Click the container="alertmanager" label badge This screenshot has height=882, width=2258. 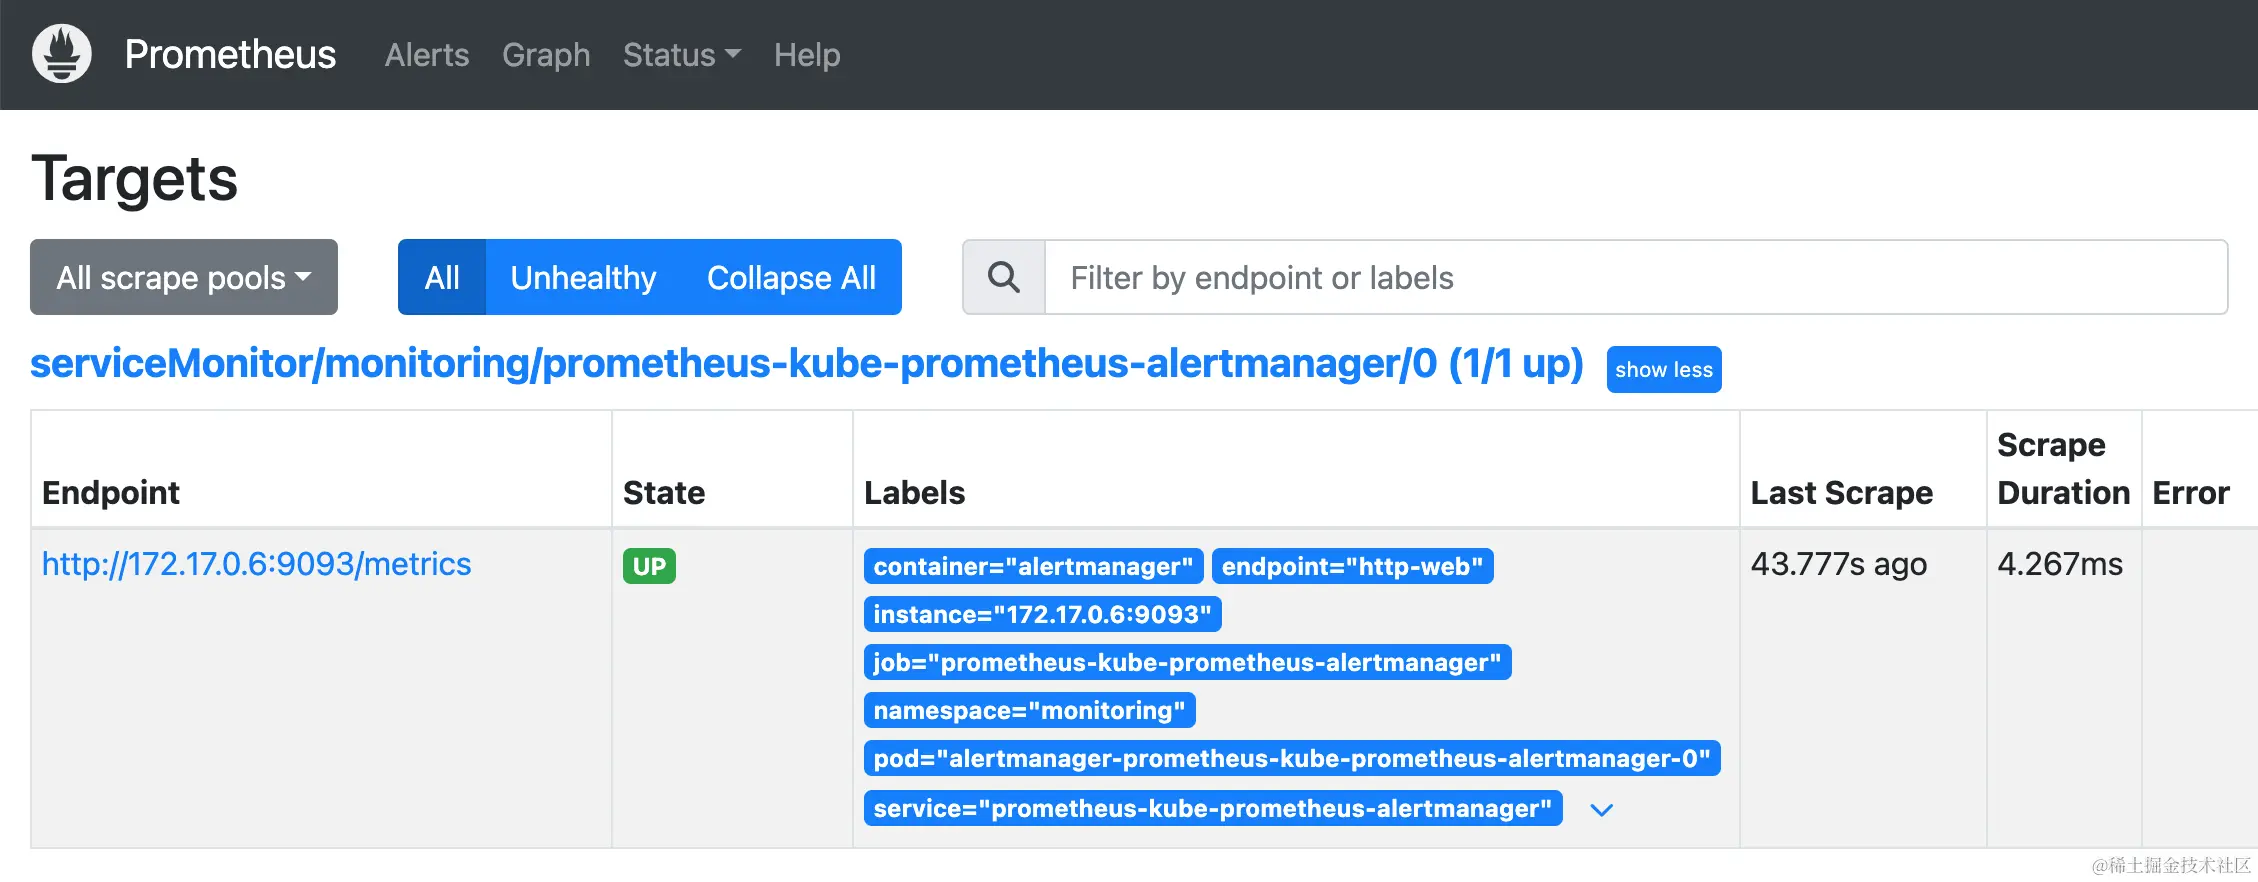pos(1033,566)
